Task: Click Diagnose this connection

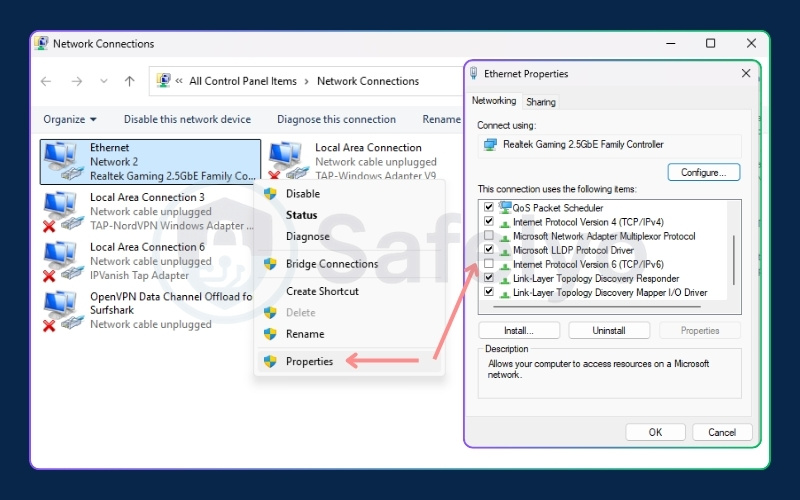Action: click(x=336, y=119)
